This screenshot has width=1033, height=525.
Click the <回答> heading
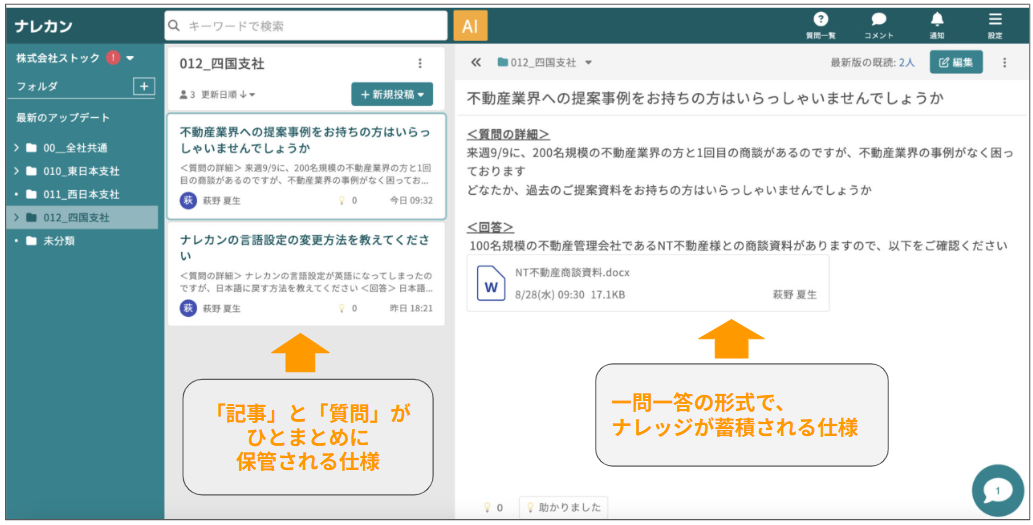490,227
